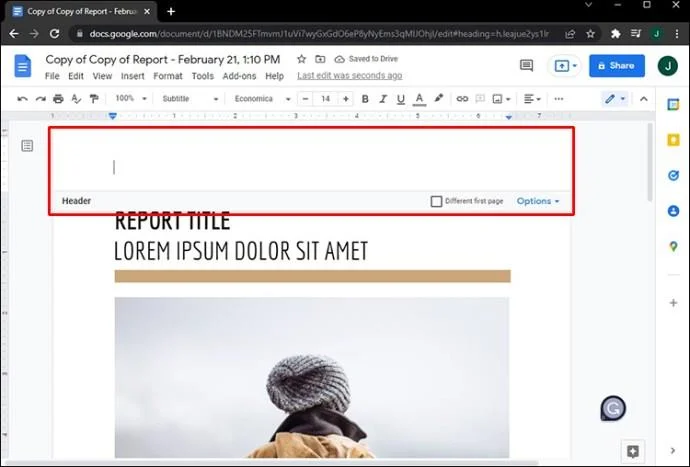Click the Explore button at bottom right

point(633,451)
